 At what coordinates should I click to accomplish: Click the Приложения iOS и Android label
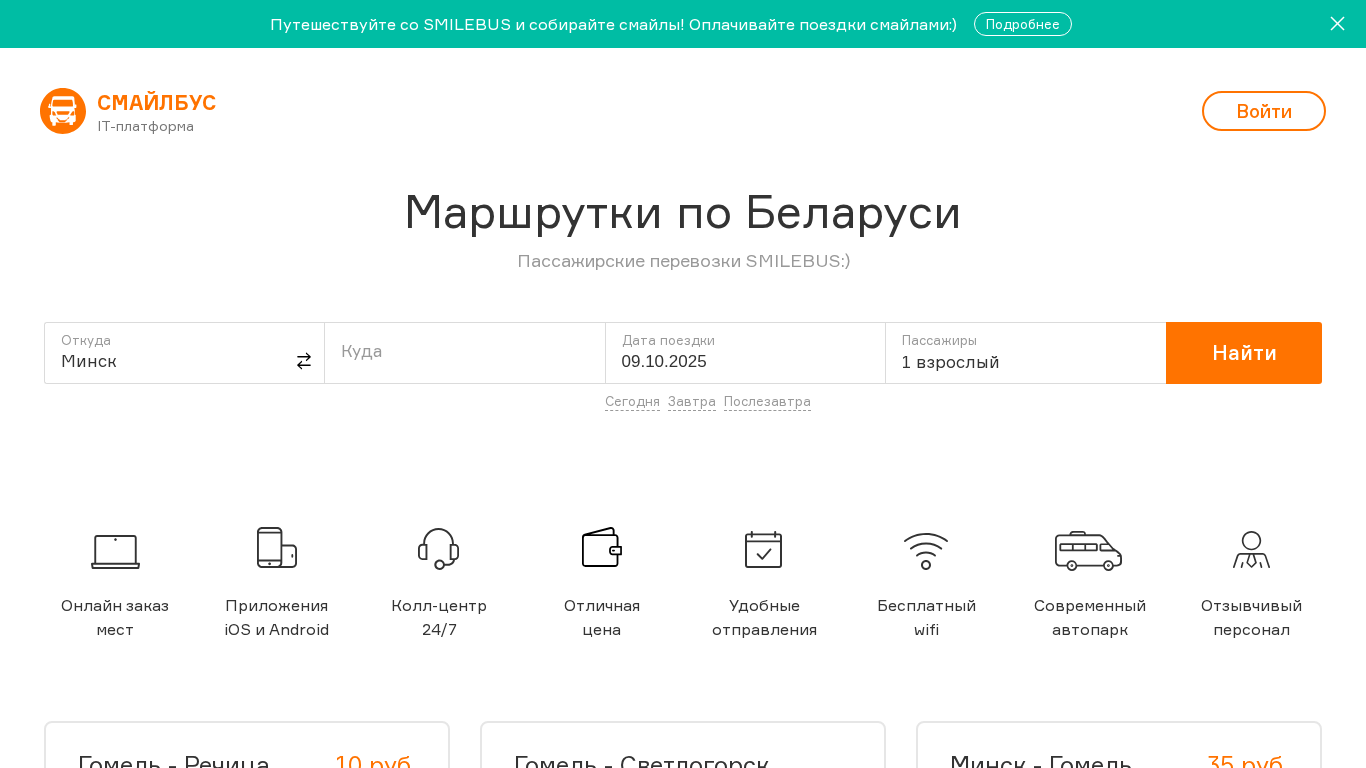277,618
